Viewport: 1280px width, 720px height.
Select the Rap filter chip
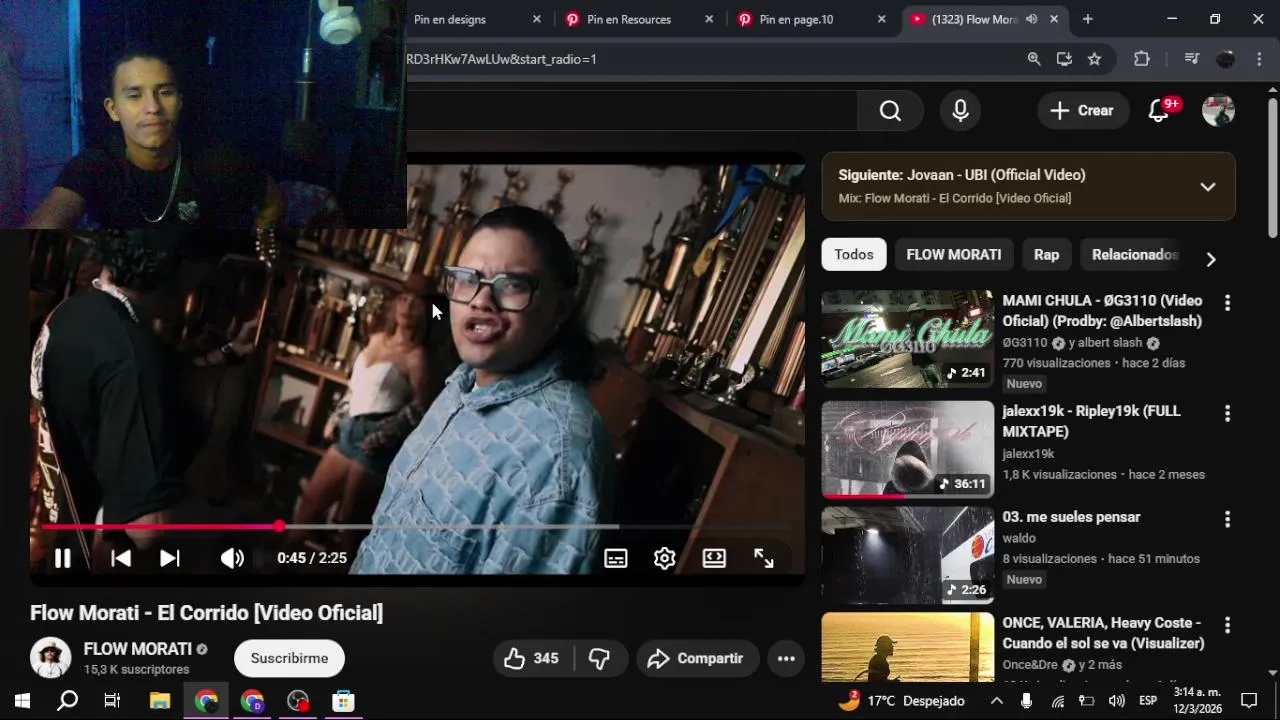1046,255
